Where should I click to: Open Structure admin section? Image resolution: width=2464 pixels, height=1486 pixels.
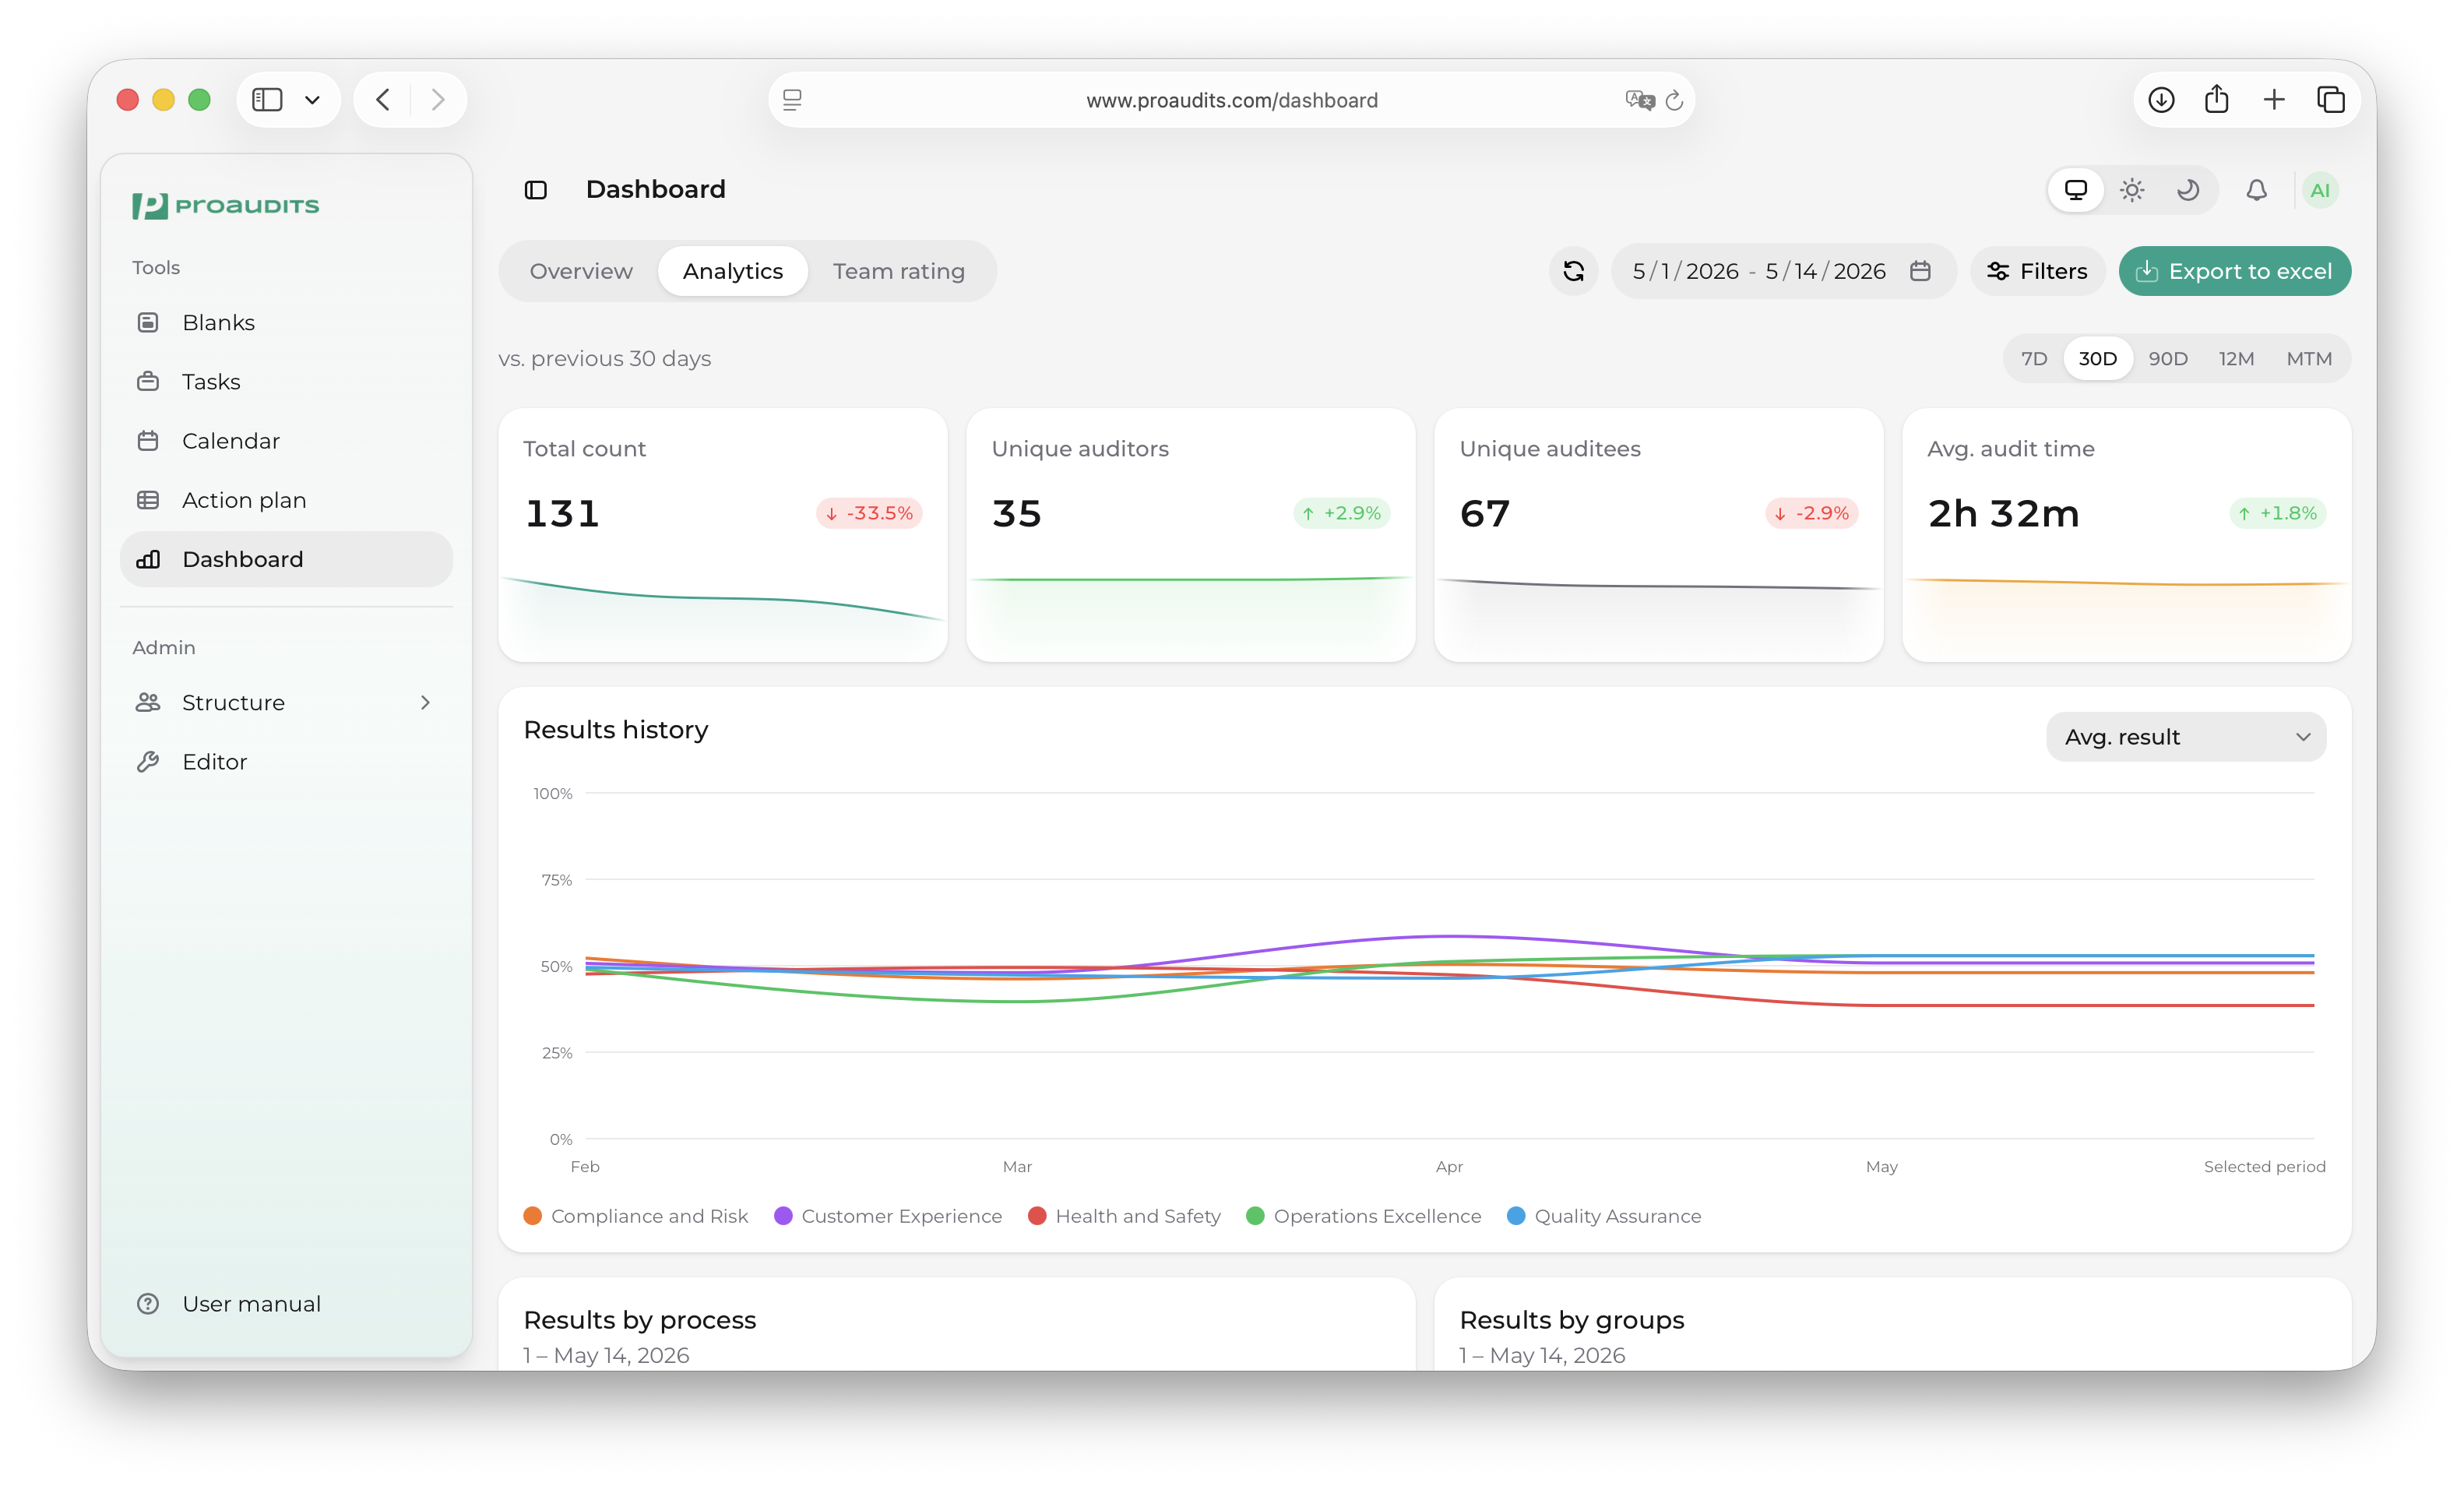[286, 702]
